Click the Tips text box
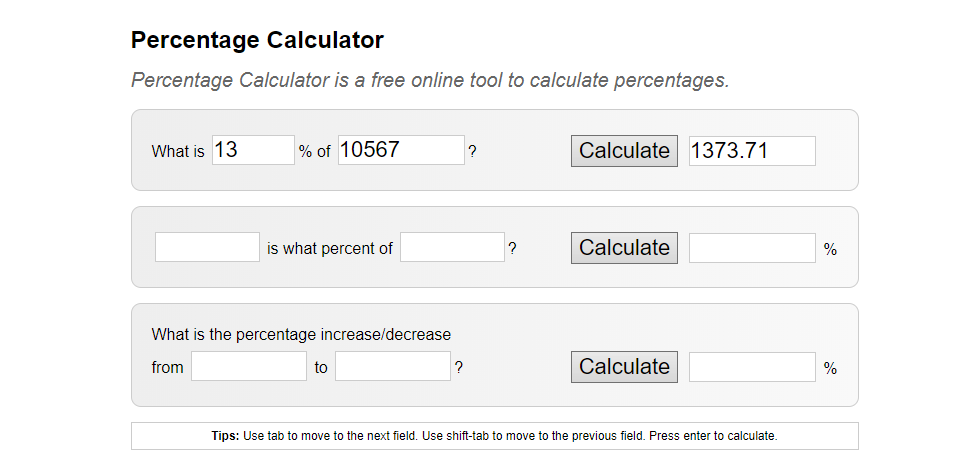The image size is (979, 462). coord(494,436)
